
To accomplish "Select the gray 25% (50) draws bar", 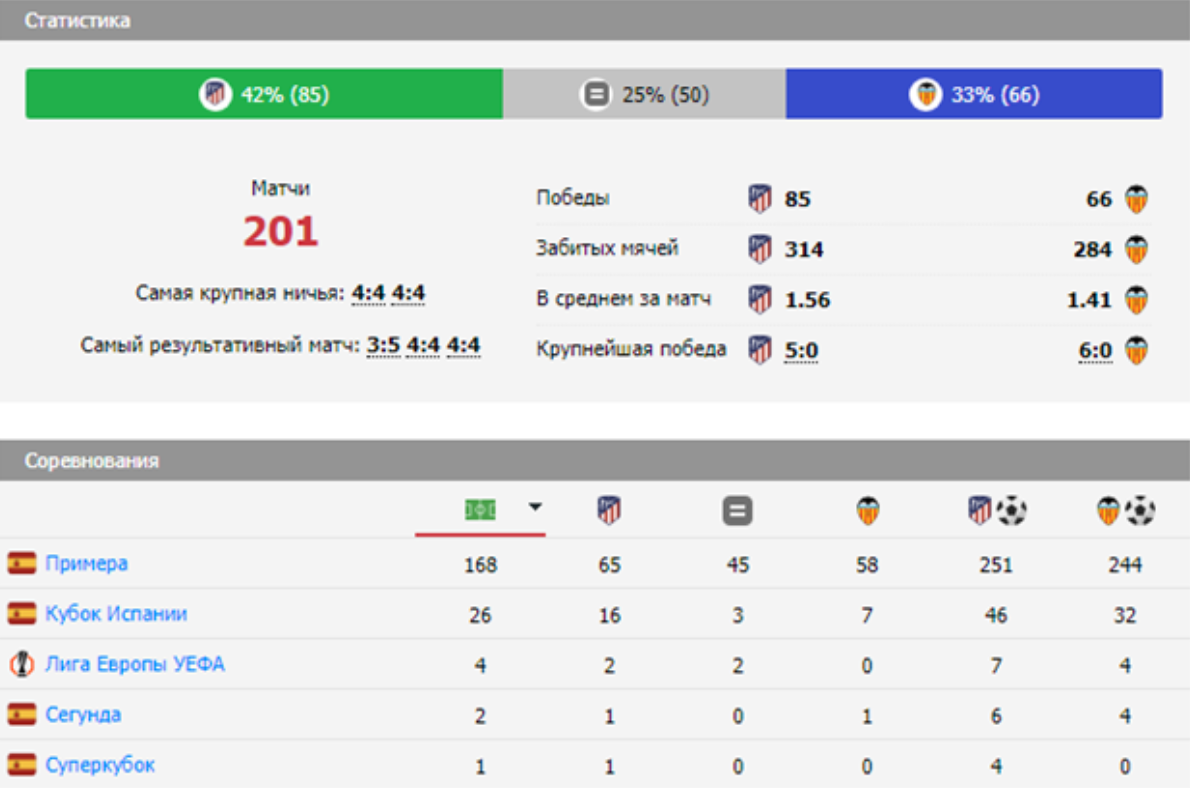I will (x=644, y=95).
